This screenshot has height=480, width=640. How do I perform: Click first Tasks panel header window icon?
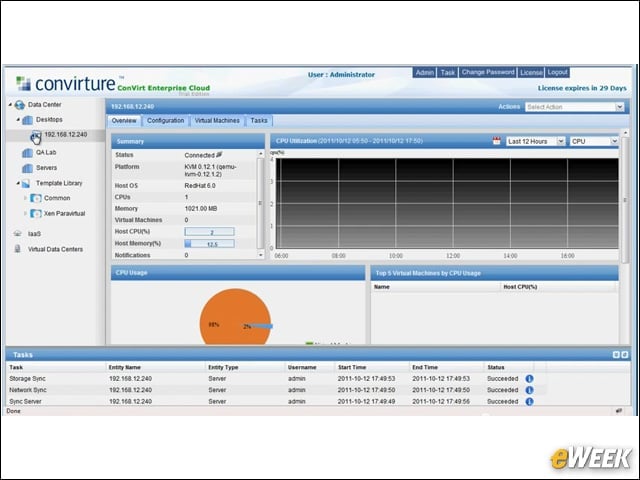coord(616,355)
